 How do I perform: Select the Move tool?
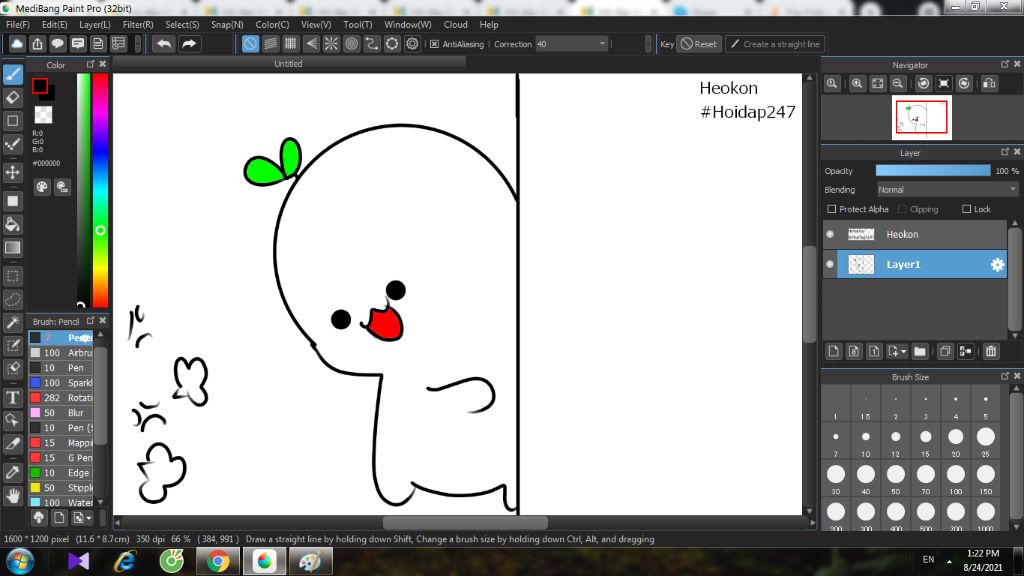[x=12, y=172]
